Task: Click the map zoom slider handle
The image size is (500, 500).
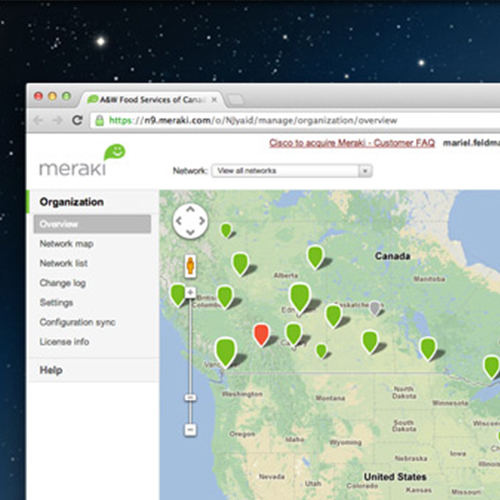Action: (x=190, y=397)
